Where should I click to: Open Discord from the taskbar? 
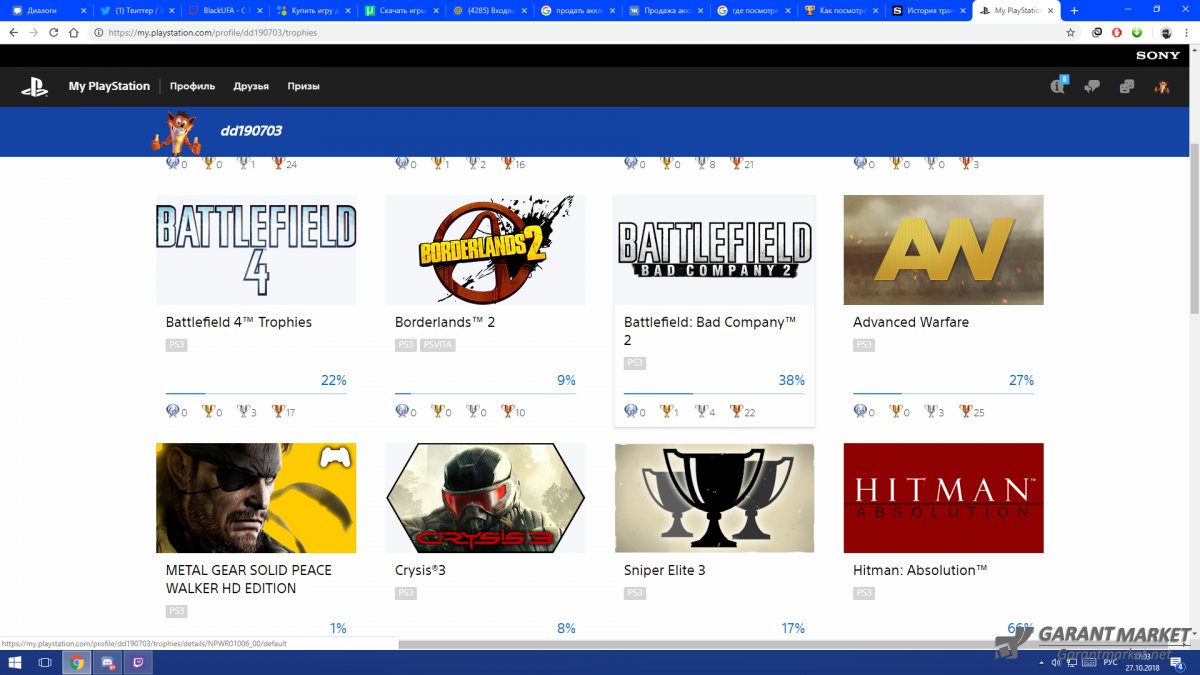107,662
